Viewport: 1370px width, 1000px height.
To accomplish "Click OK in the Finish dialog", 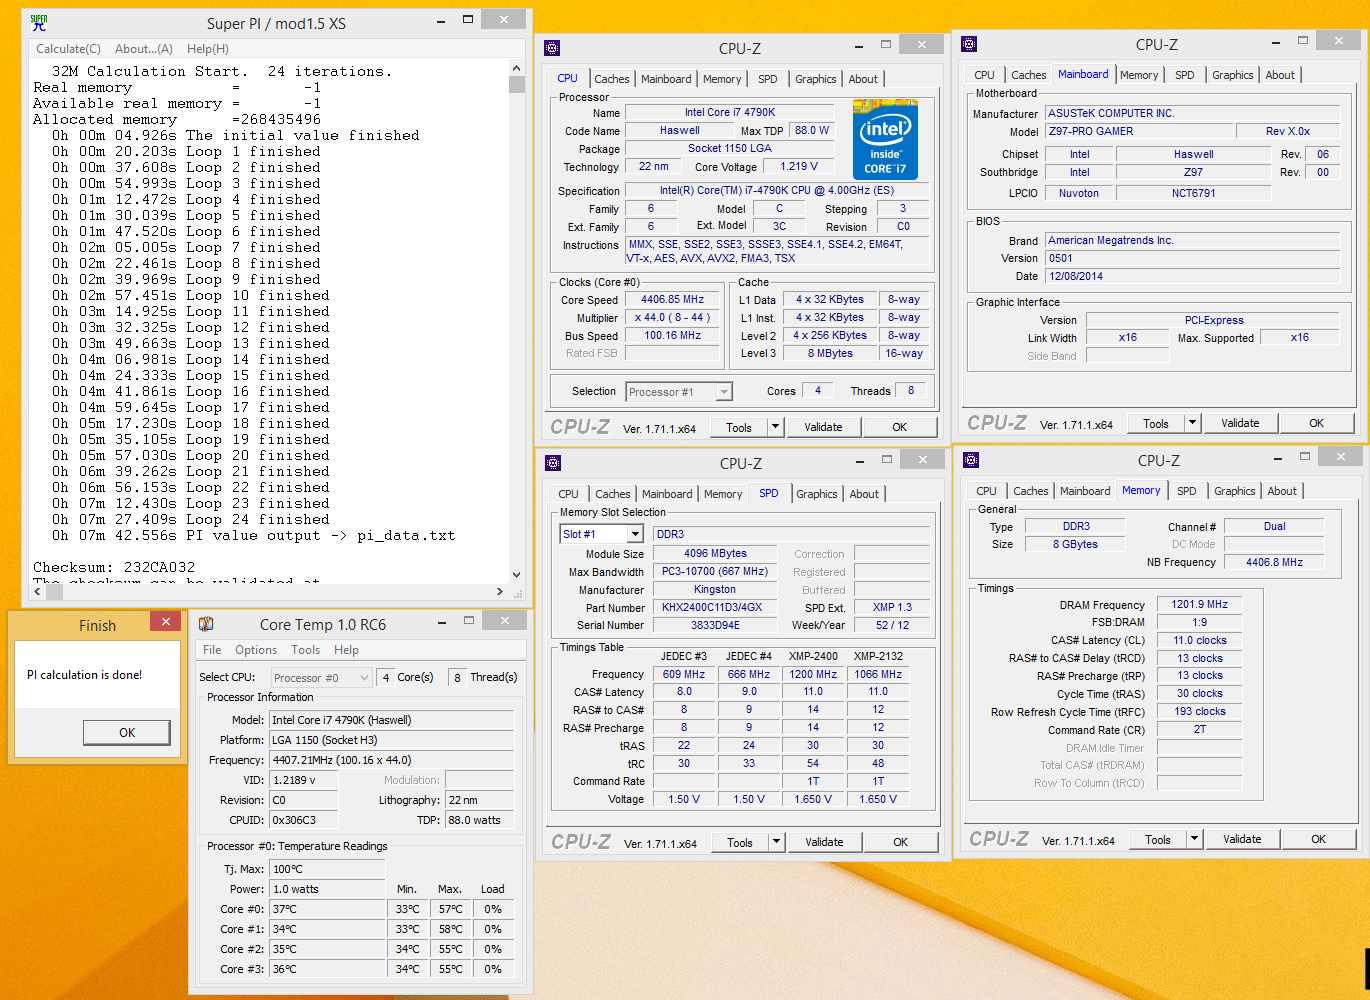I will coord(127,733).
